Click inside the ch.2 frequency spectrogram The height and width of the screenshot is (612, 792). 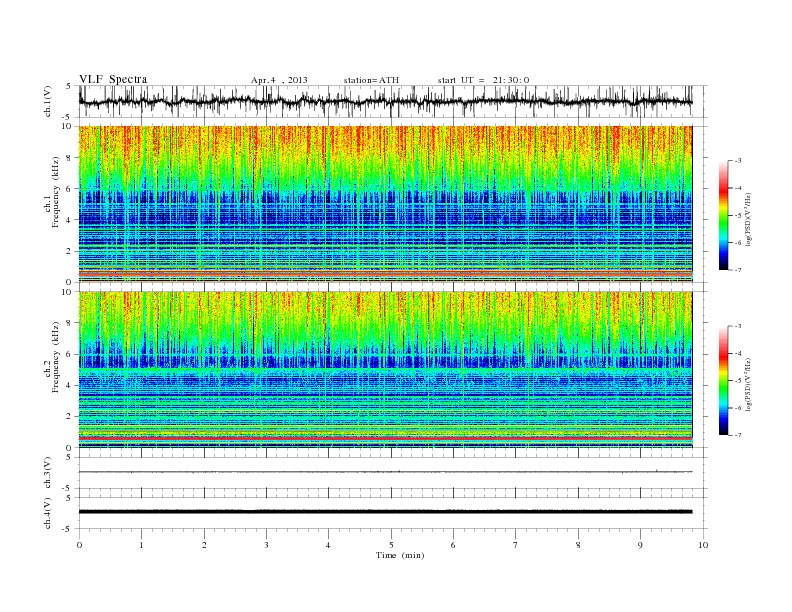(385, 370)
